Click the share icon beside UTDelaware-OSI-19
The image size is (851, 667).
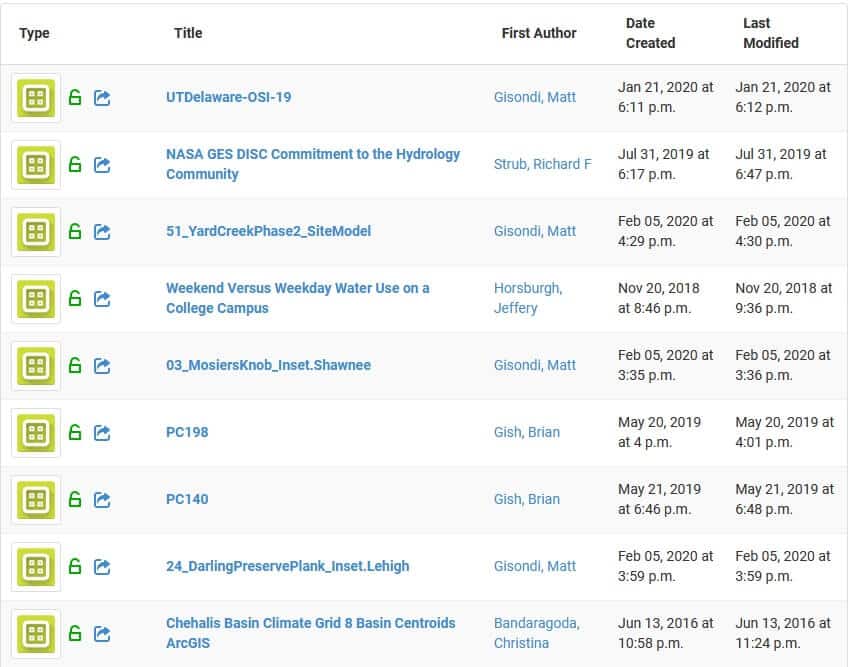(x=102, y=98)
